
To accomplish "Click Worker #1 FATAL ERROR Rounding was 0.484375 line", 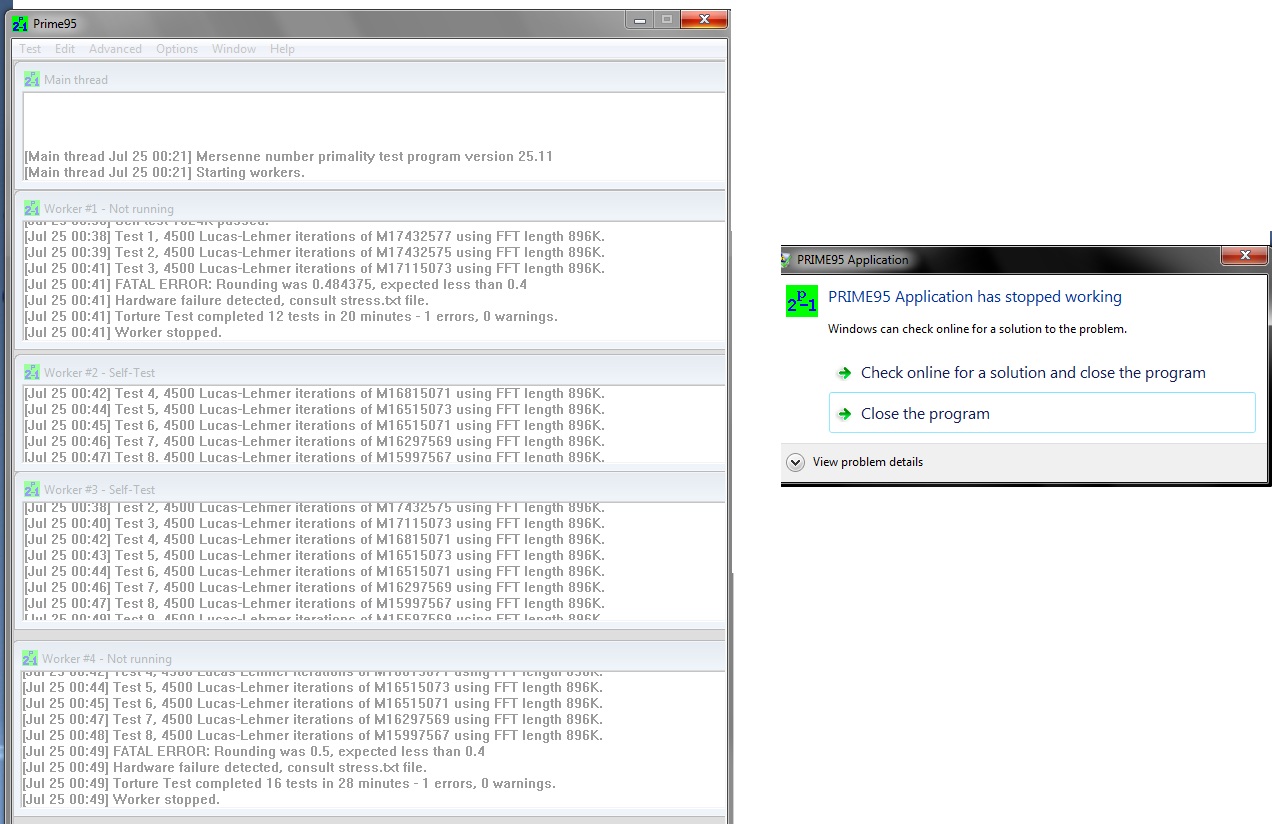I will coord(275,284).
